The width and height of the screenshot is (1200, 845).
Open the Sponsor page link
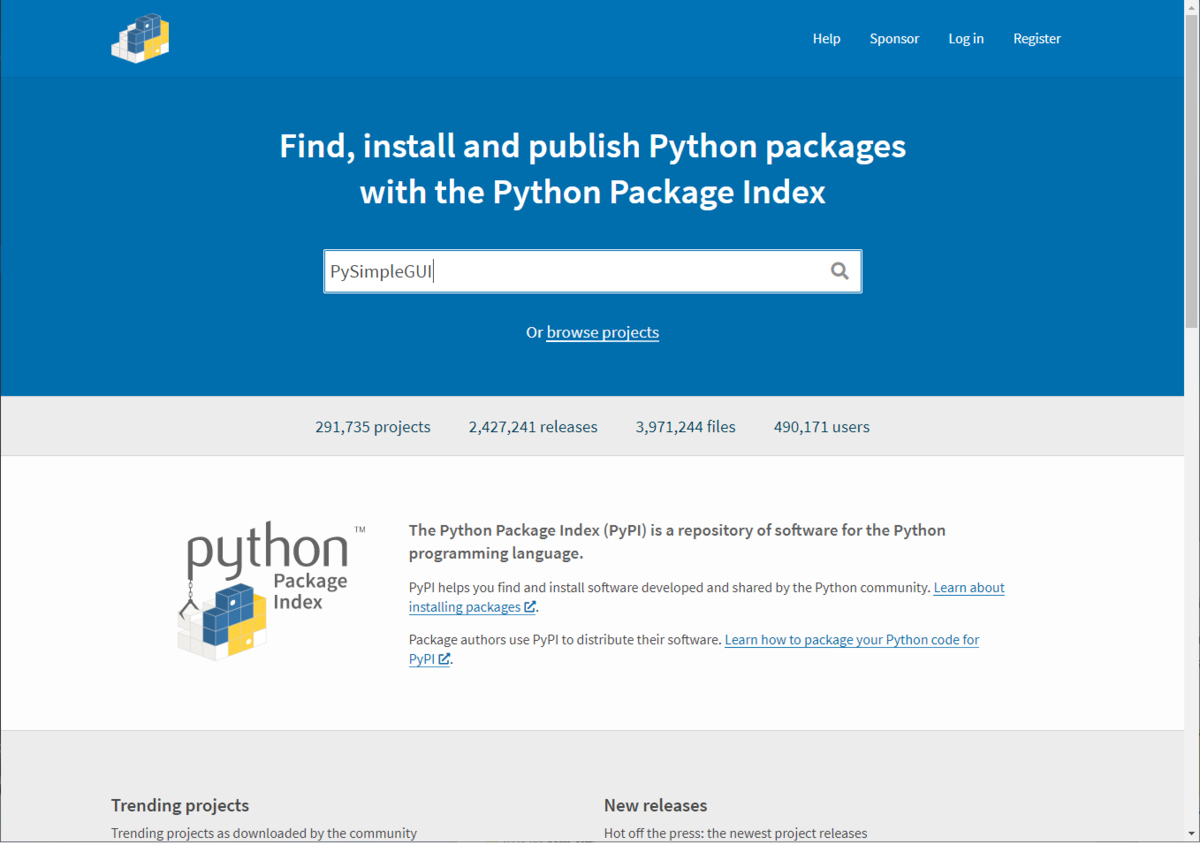[894, 38]
